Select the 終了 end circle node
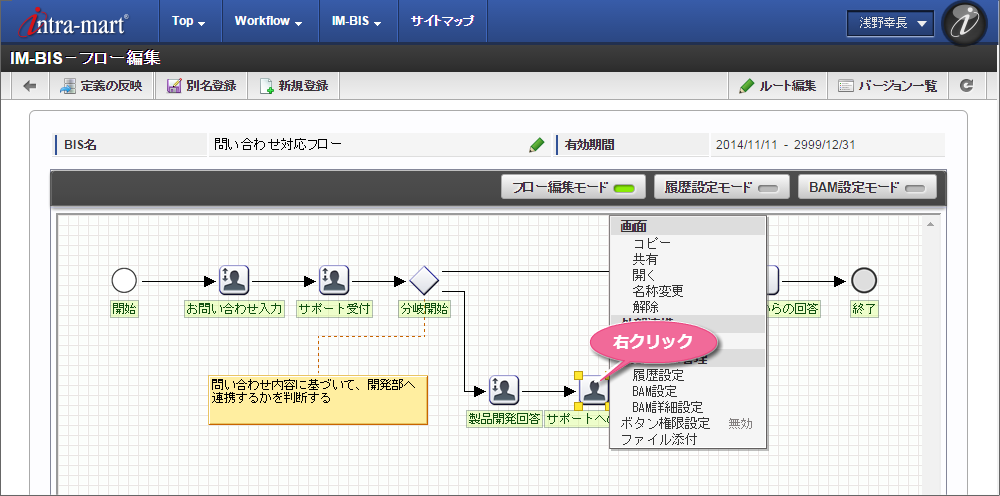 click(x=864, y=280)
